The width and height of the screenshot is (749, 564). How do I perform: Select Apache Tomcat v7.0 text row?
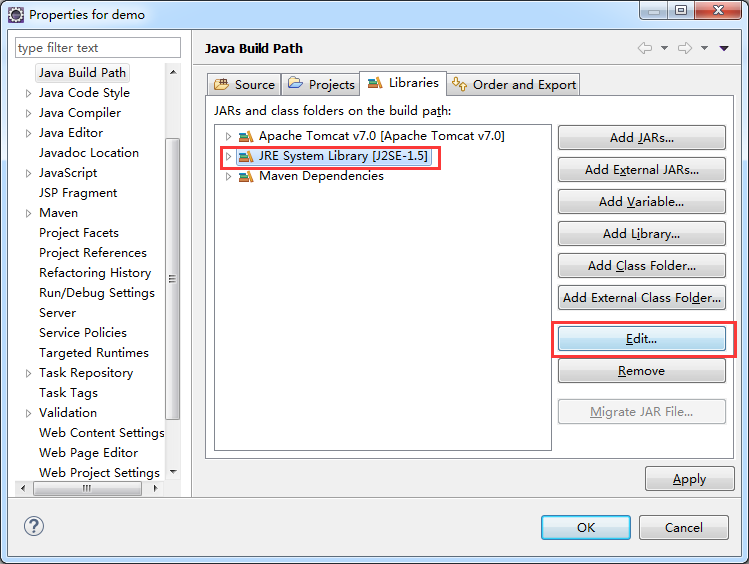tap(382, 136)
